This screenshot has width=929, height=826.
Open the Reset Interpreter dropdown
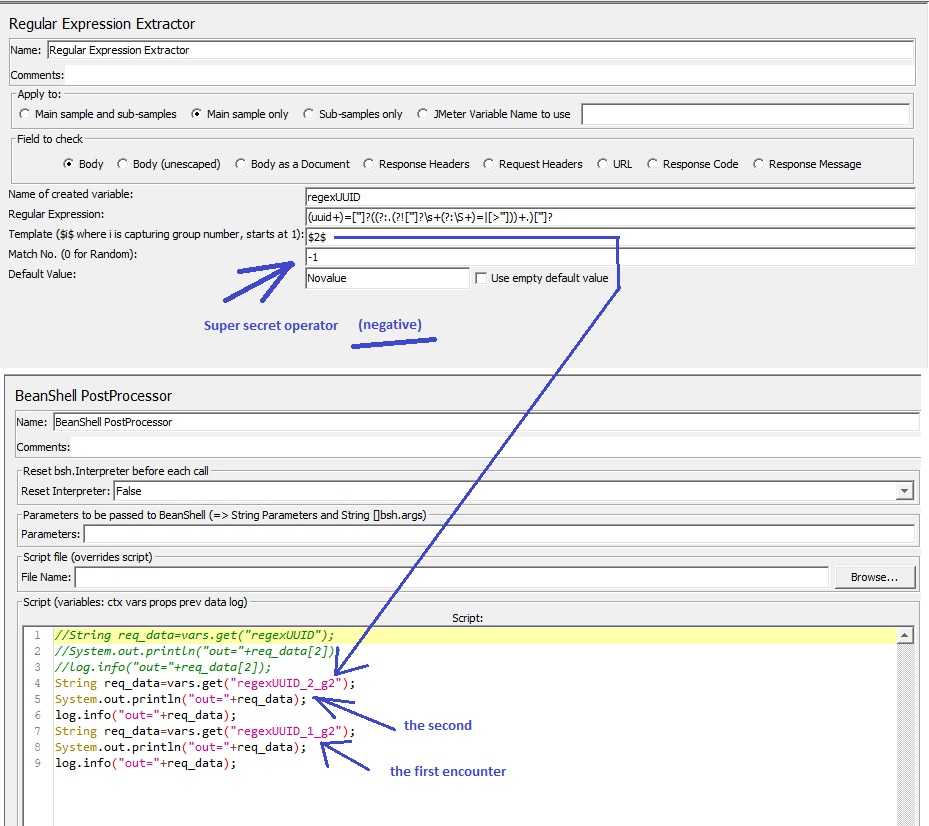click(x=904, y=491)
